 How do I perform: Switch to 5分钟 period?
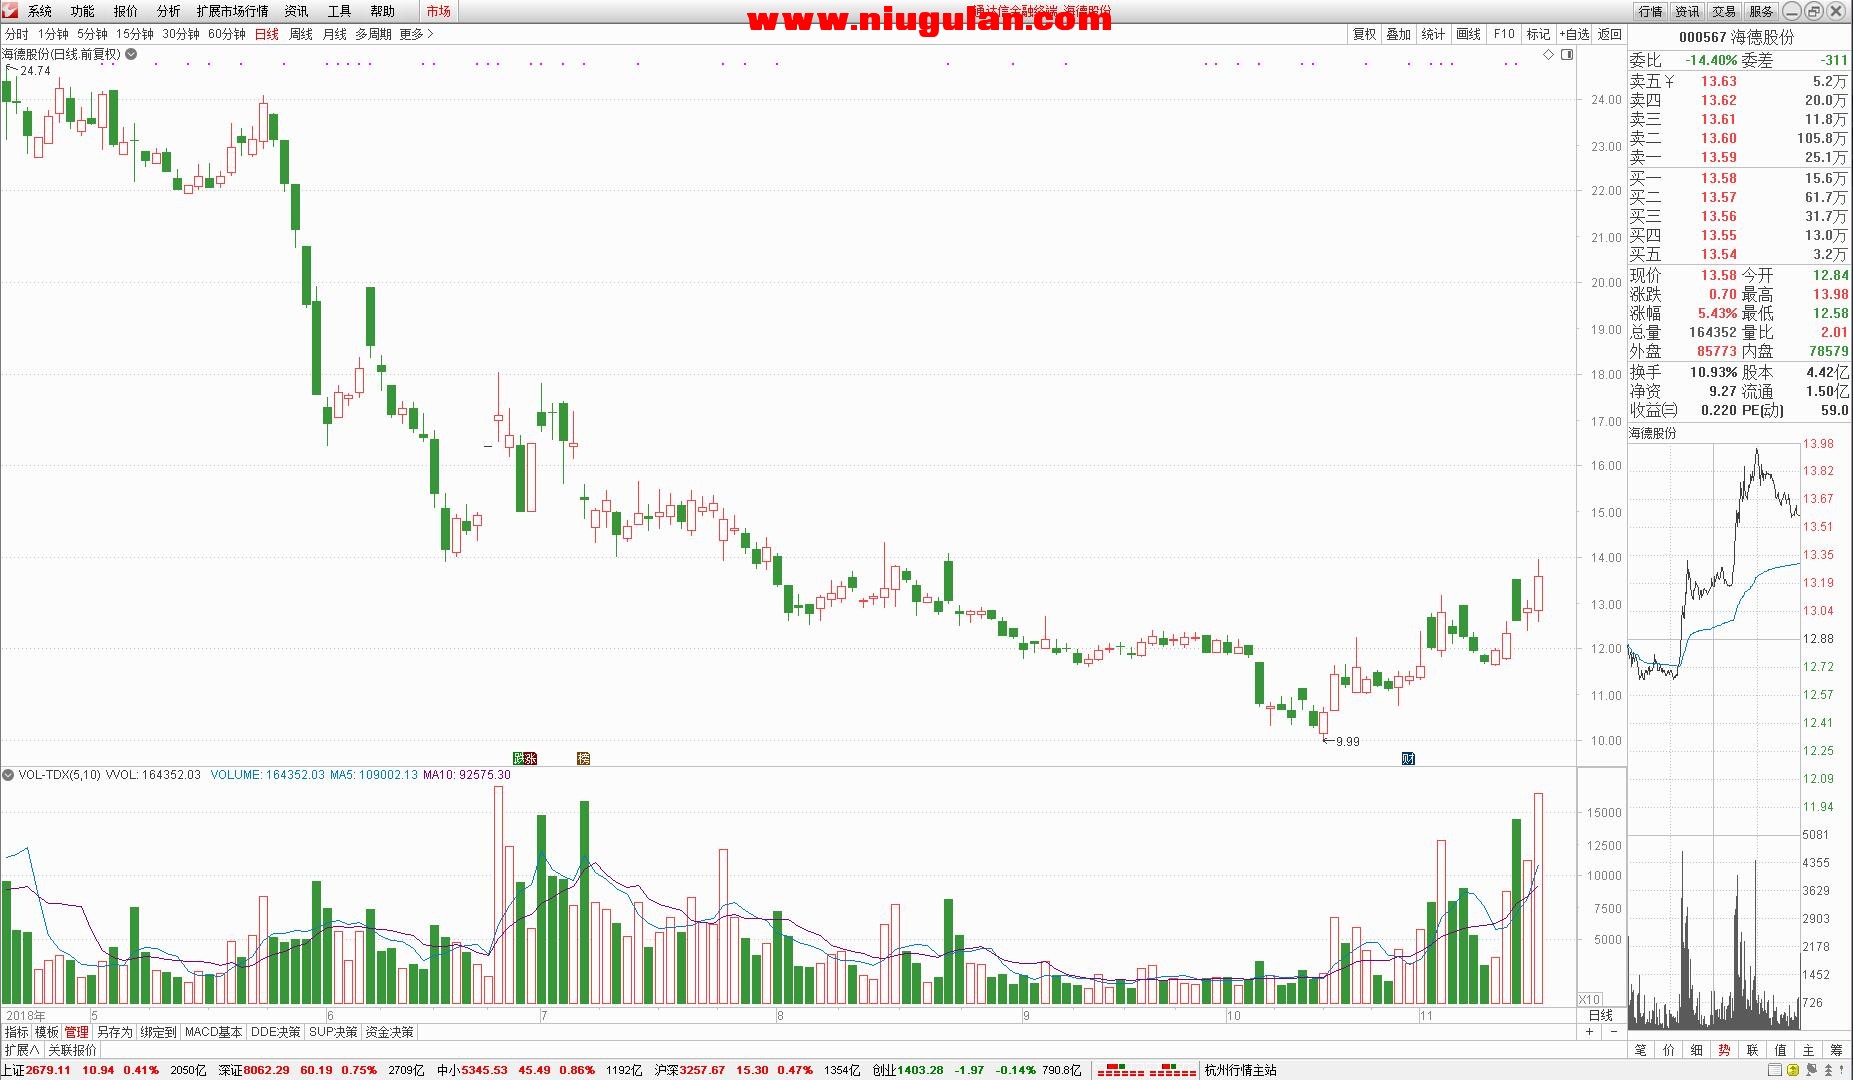pyautogui.click(x=93, y=34)
